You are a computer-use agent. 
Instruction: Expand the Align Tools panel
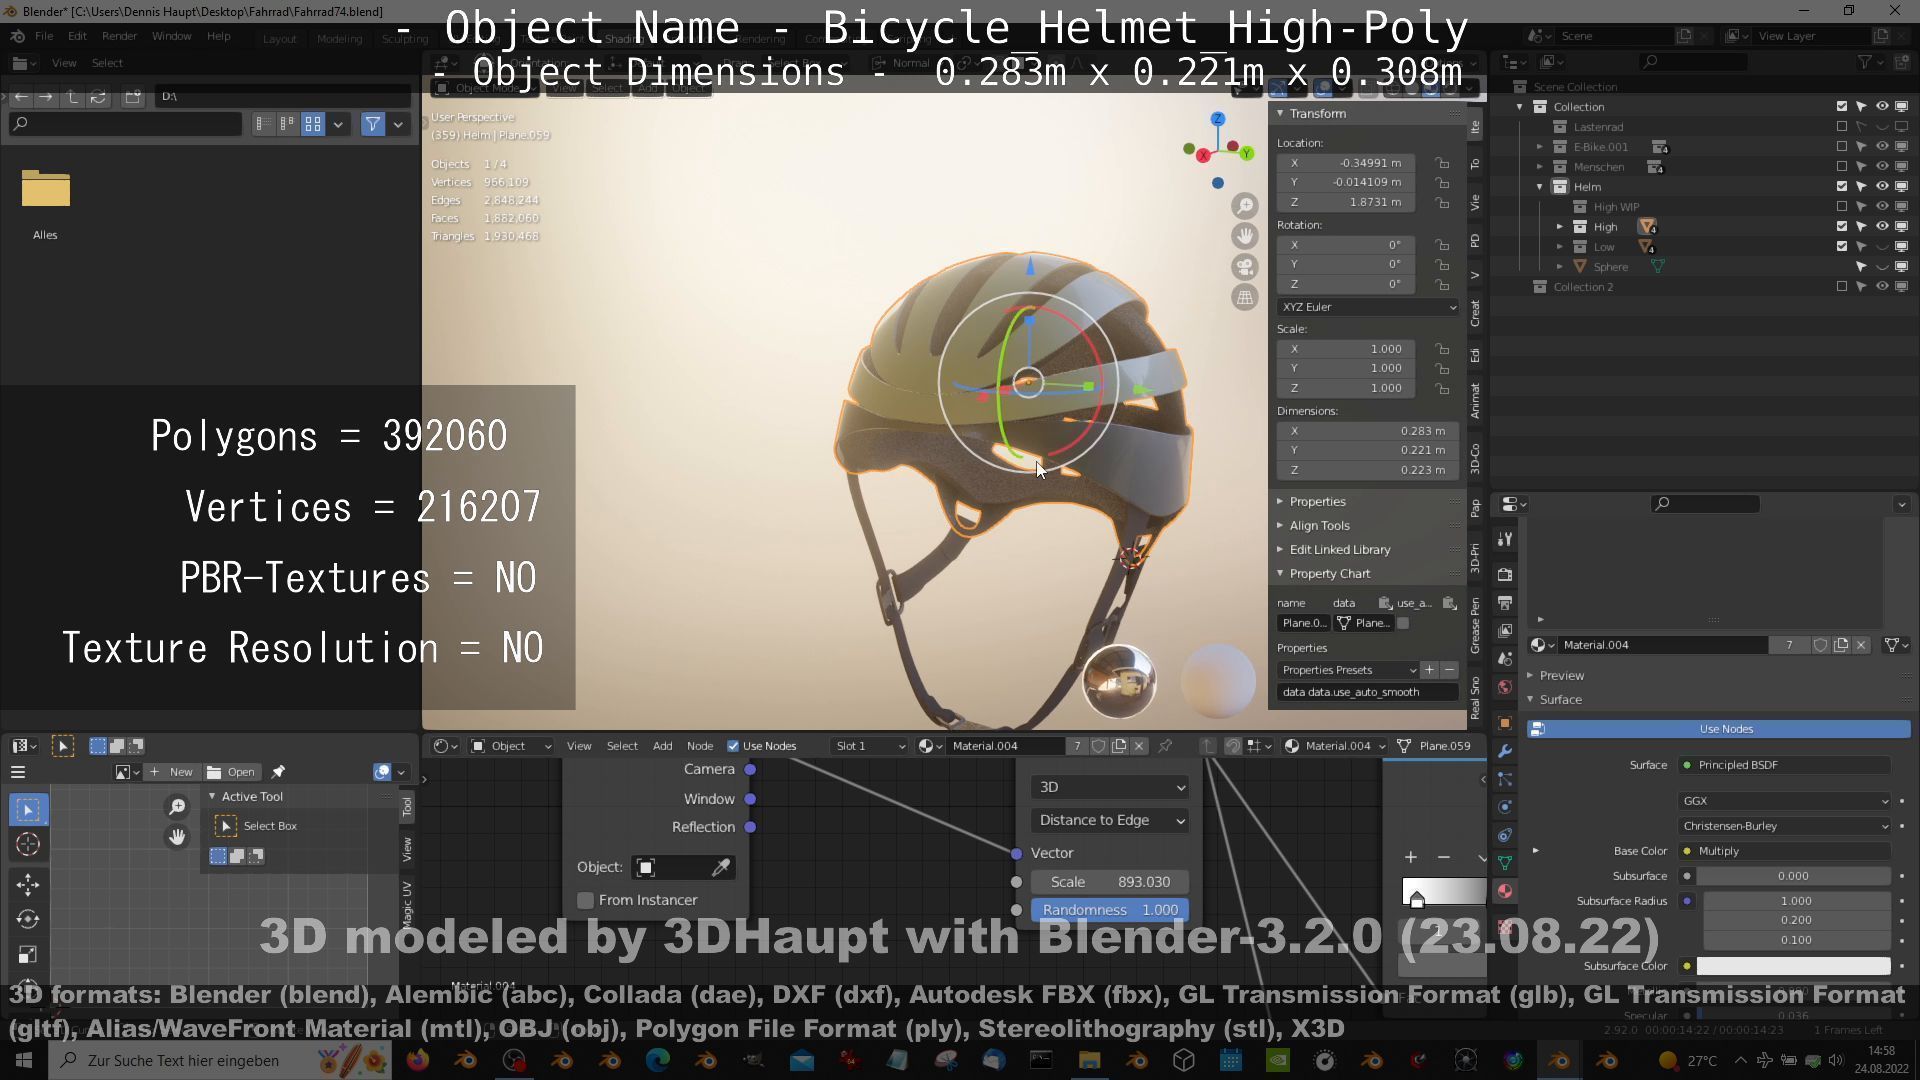click(x=1320, y=526)
